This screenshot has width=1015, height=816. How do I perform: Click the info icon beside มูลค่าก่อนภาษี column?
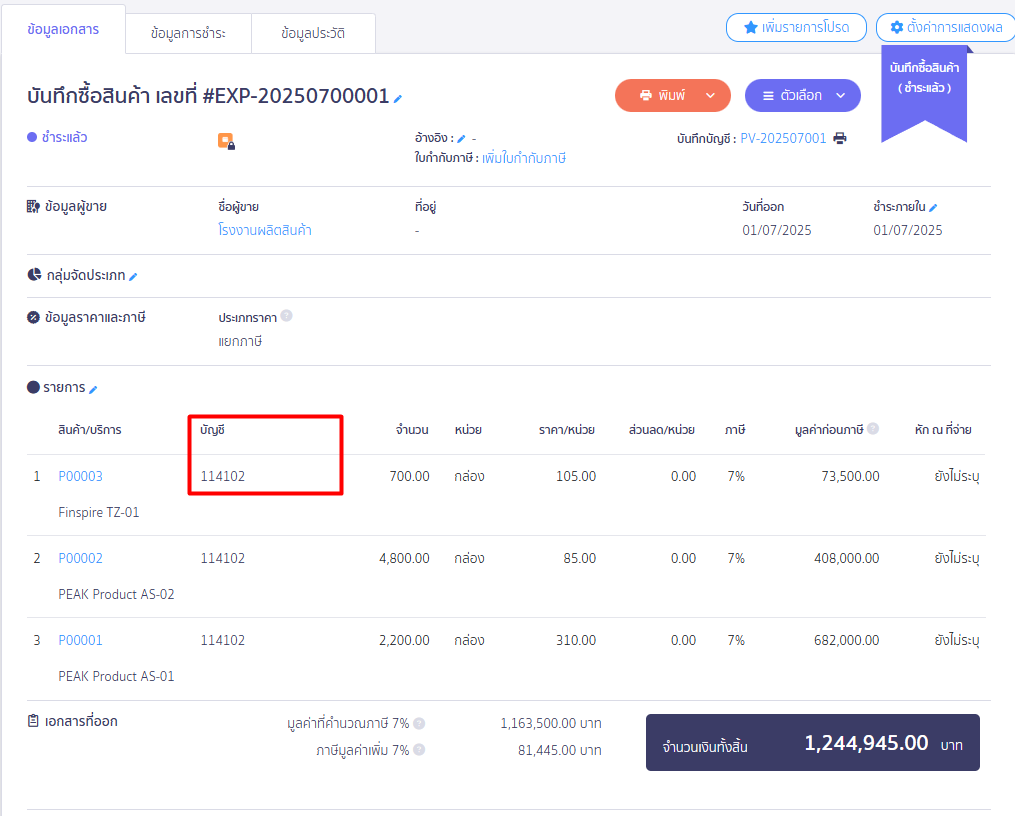pos(873,429)
